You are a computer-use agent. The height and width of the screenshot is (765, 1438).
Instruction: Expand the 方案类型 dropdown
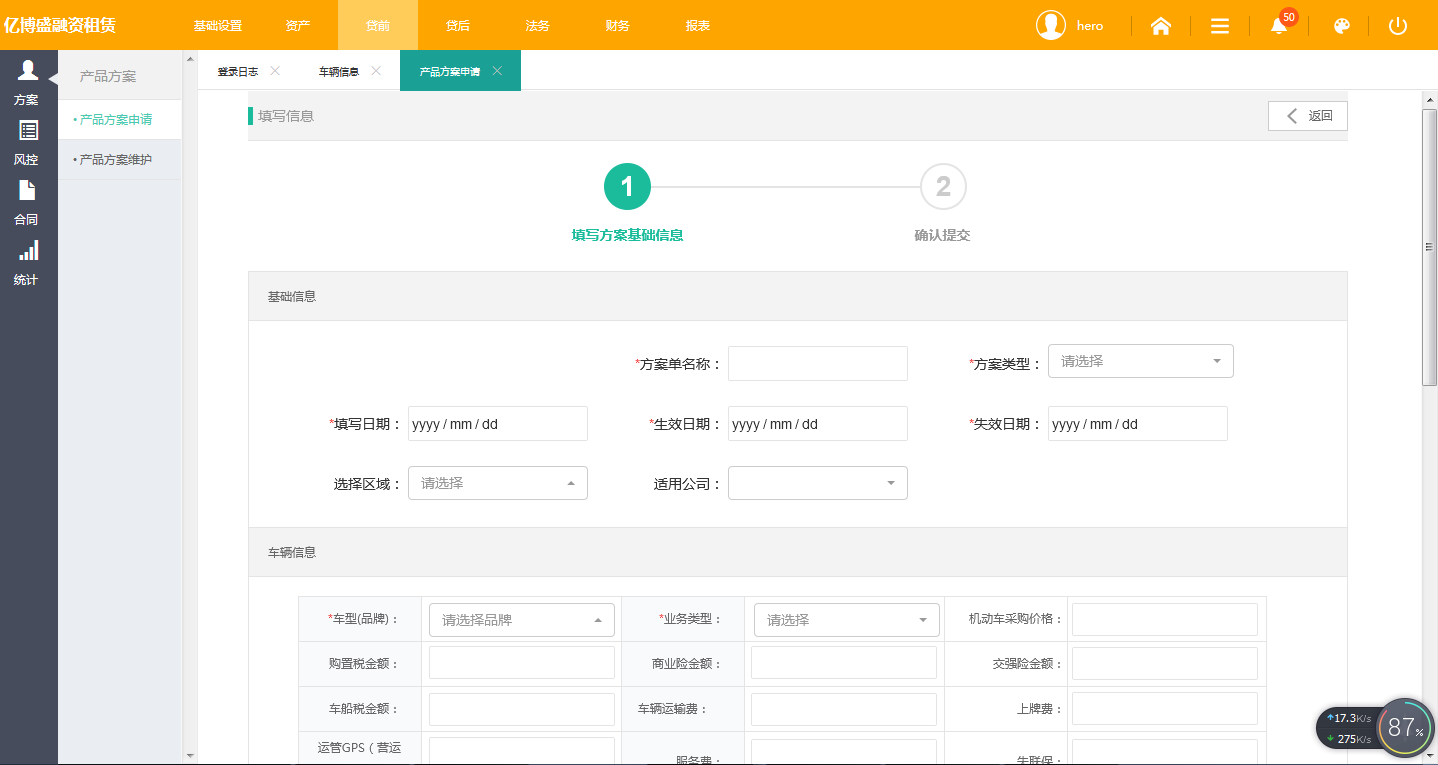click(x=1140, y=361)
